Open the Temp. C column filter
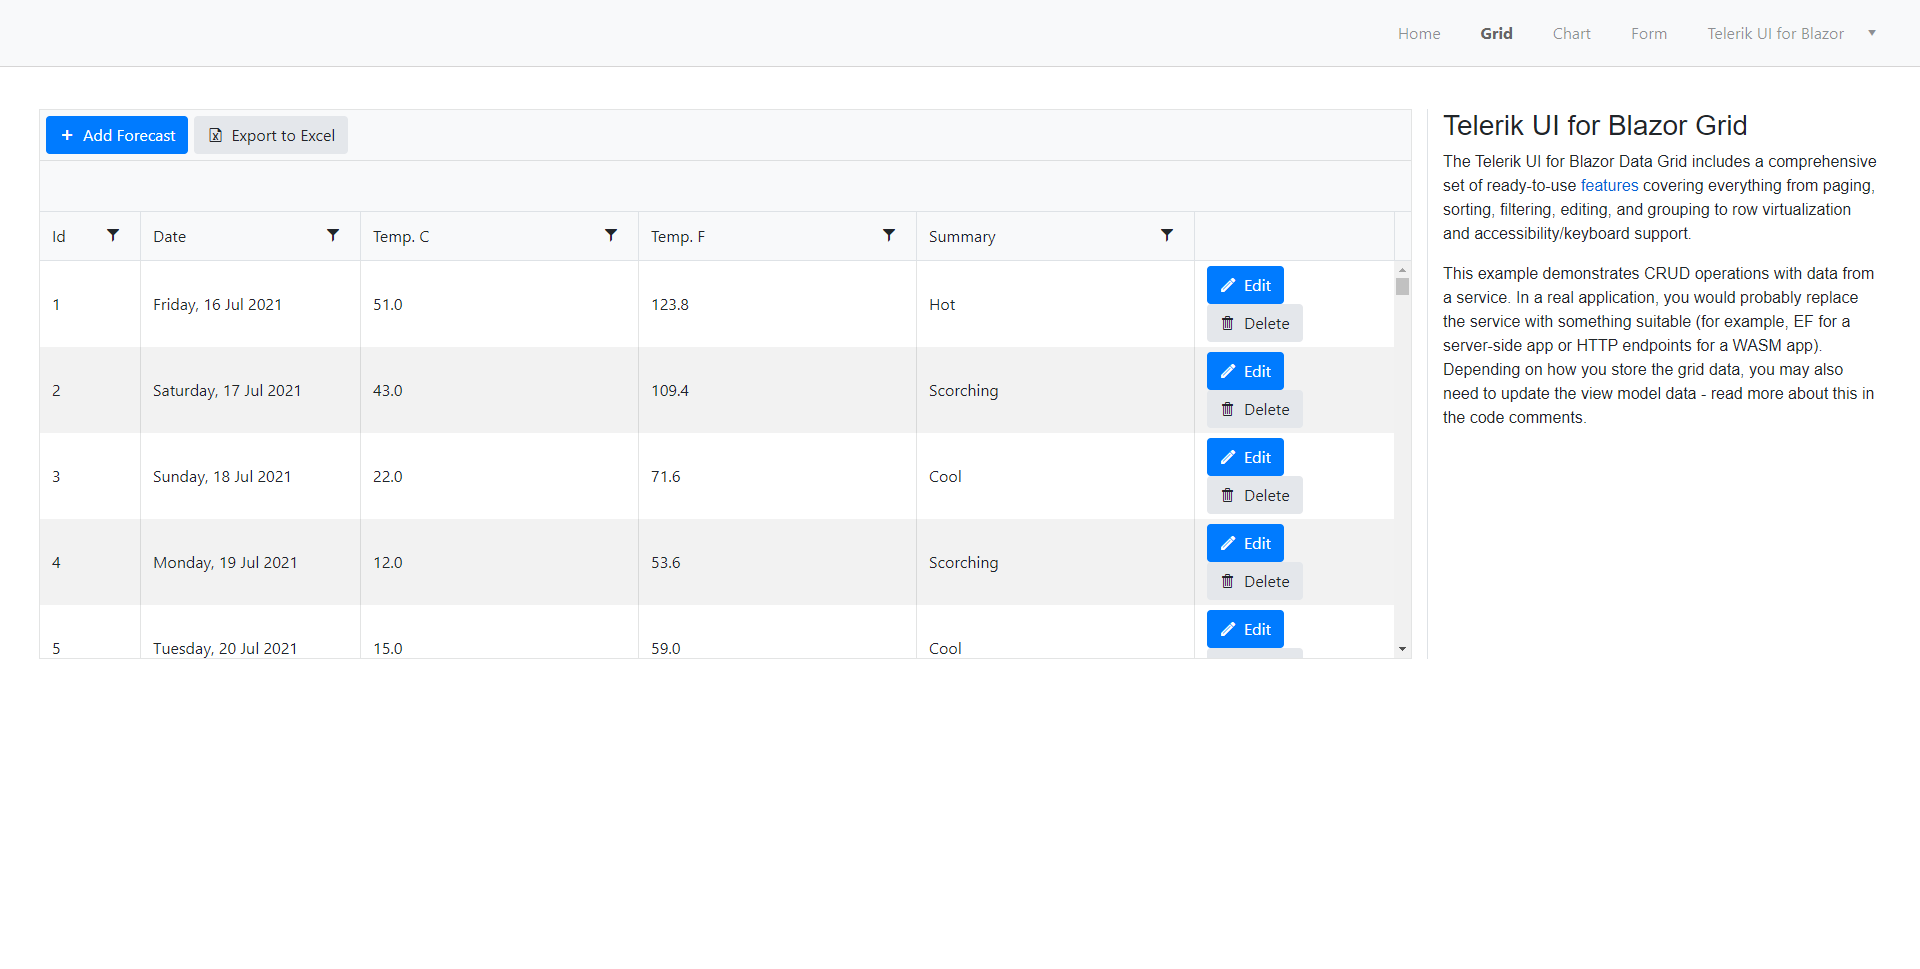The width and height of the screenshot is (1920, 969). [611, 236]
